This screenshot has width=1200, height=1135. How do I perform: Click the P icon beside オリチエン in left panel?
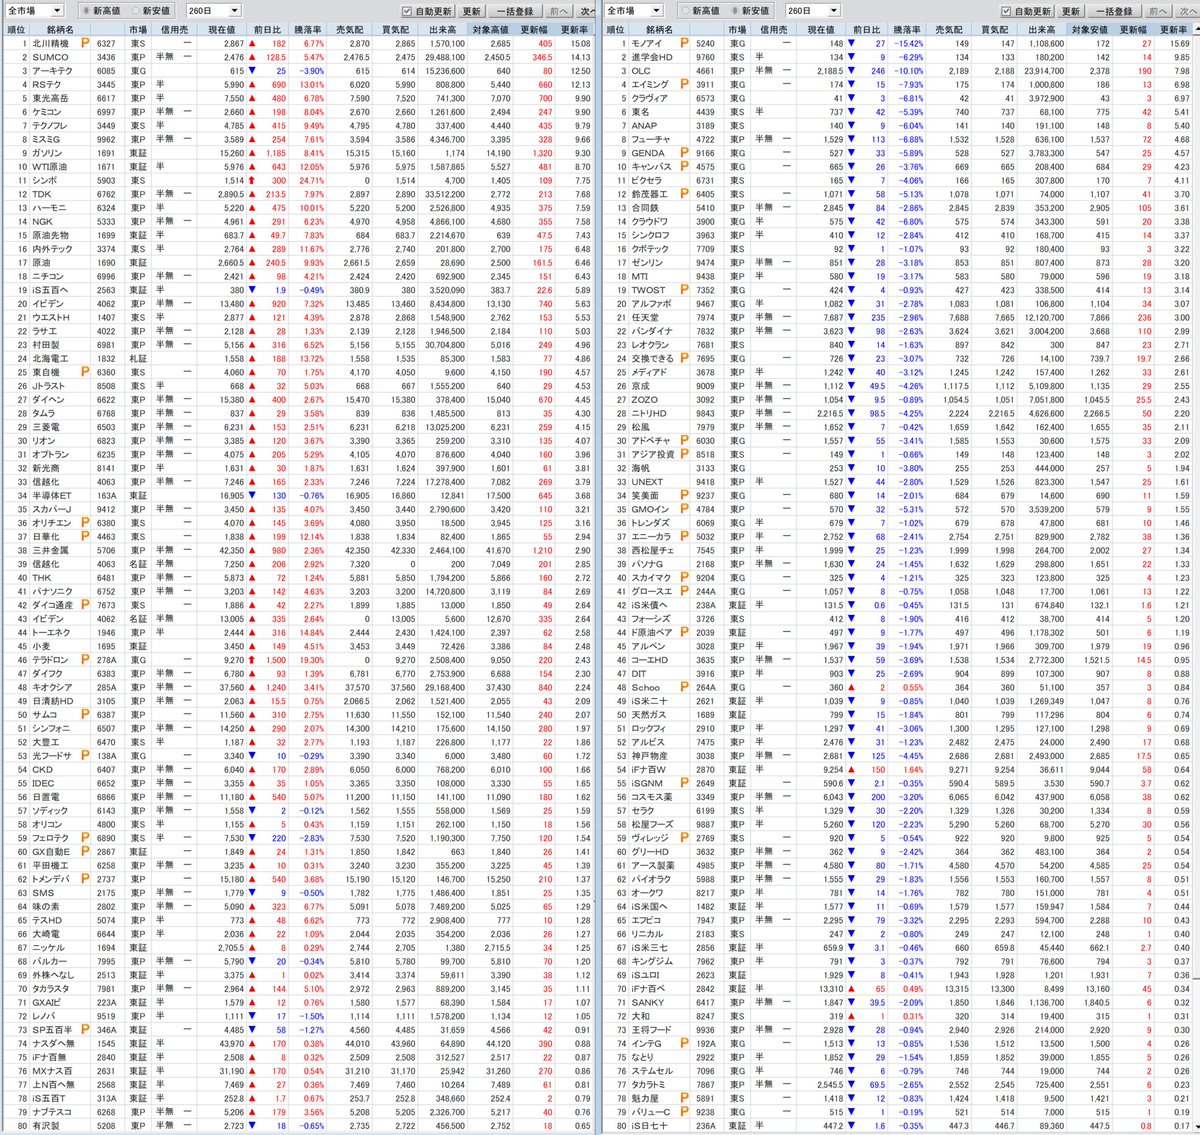pos(85,523)
